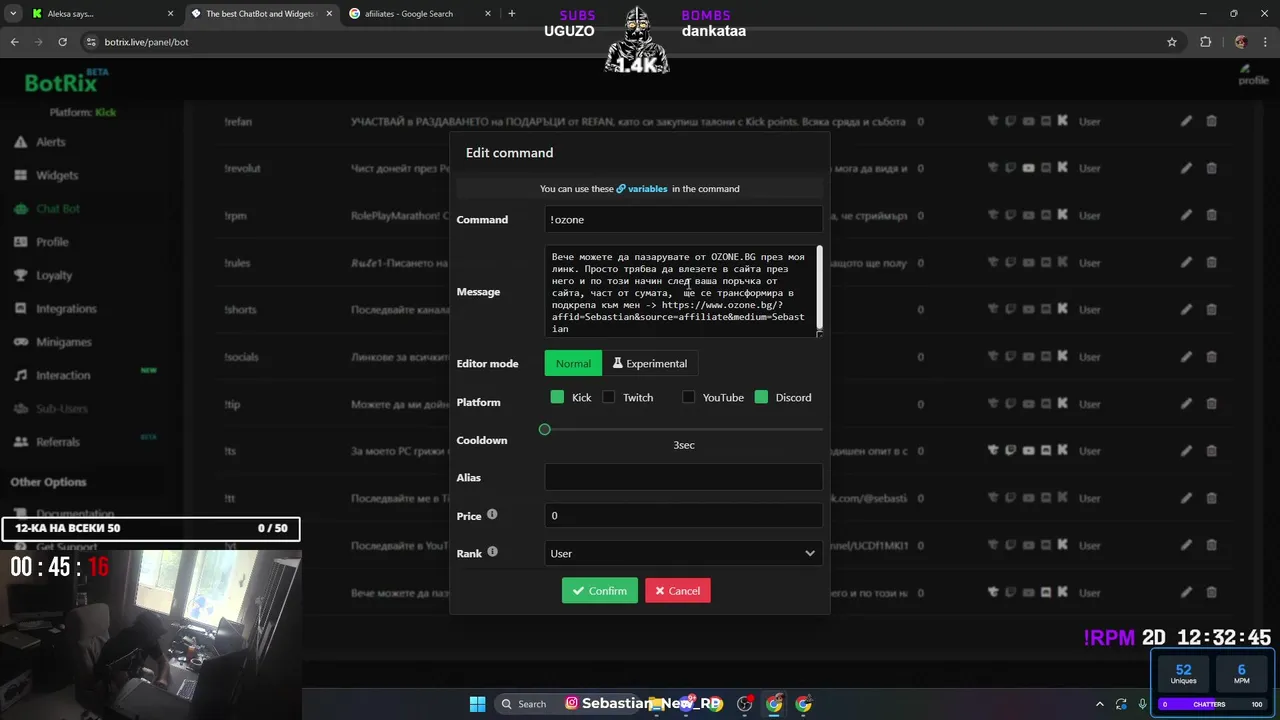
Task: Delete the !rules command via trash icon
Action: pyautogui.click(x=1211, y=262)
